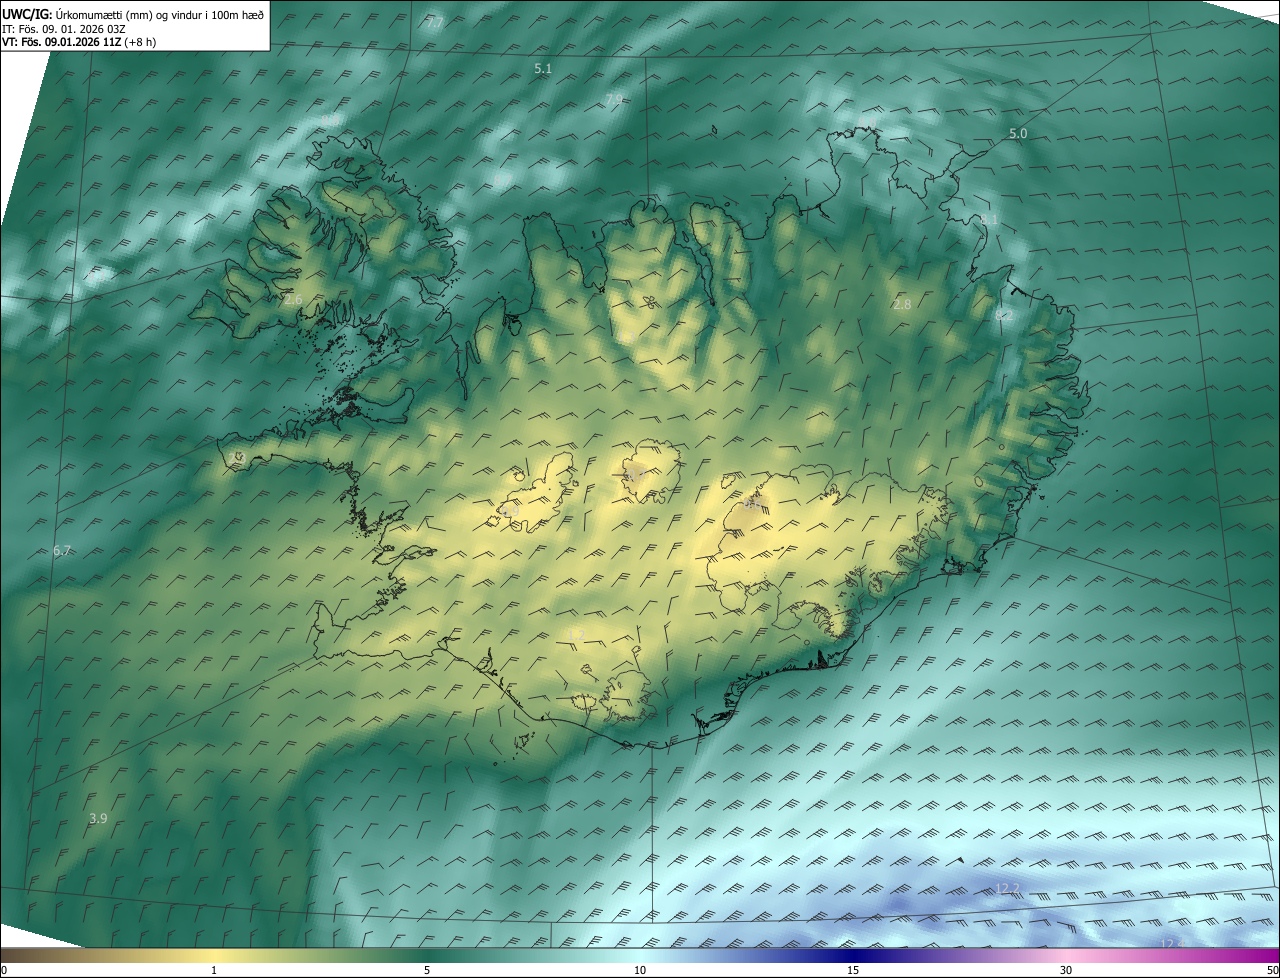Click the 12.2 value label in the southeast ocean
The image size is (1280, 978).
pyautogui.click(x=1008, y=889)
